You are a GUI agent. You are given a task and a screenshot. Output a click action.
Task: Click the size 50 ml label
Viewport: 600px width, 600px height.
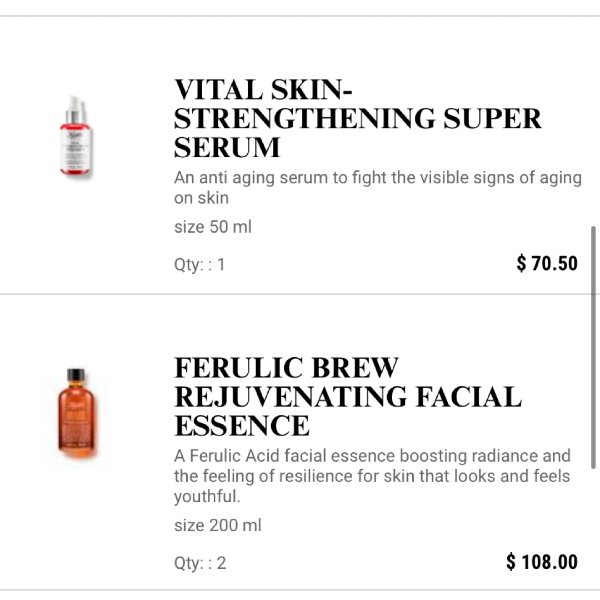(213, 227)
